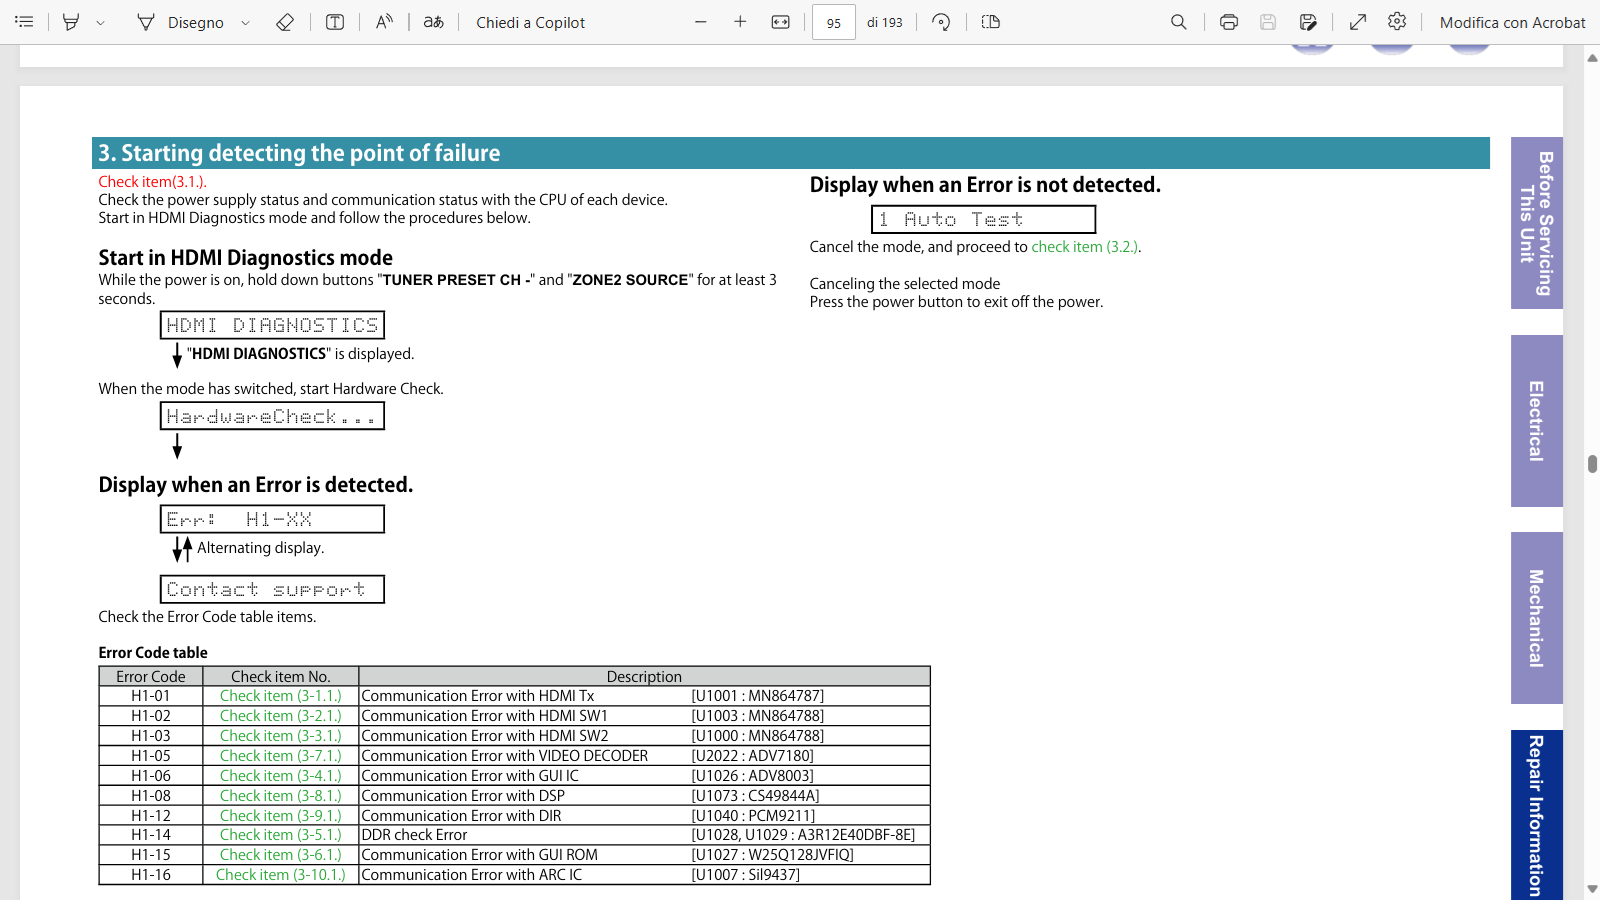Screen dimensions: 1600x900
Task: Open Before Servicing This Unit tab
Action: [x=1536, y=223]
